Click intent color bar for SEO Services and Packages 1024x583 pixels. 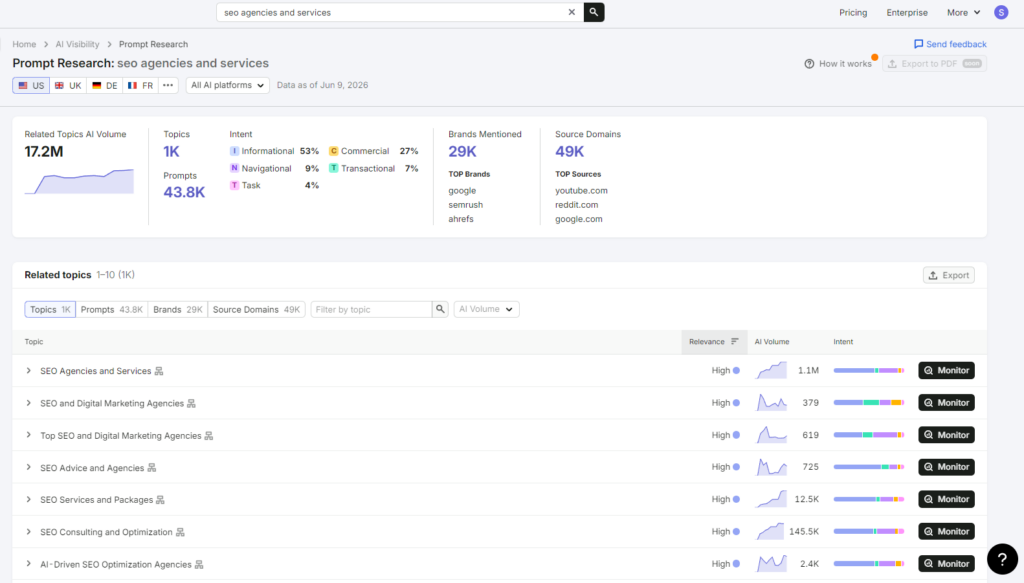click(x=869, y=499)
